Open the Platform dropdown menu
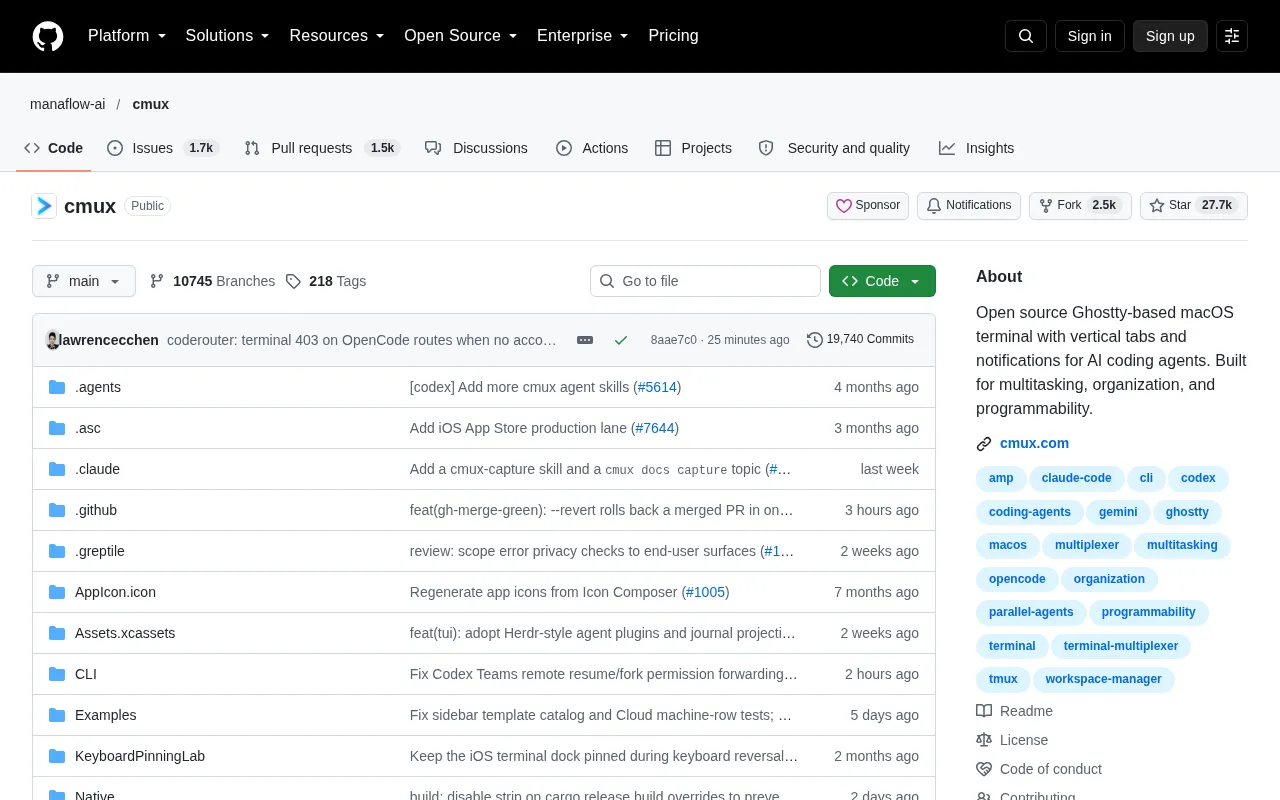Viewport: 1280px width, 800px height. 127,36
